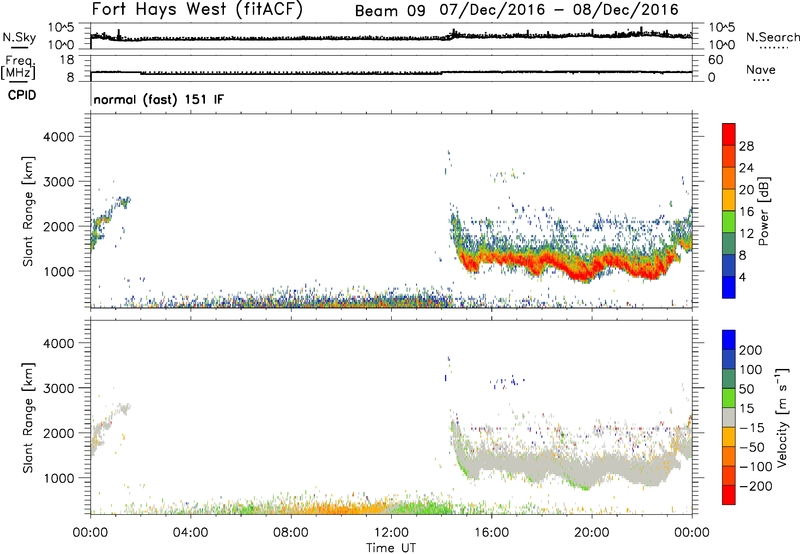
Task: Click the "Freq. [MHz]" axis label
Action: (x=19, y=68)
